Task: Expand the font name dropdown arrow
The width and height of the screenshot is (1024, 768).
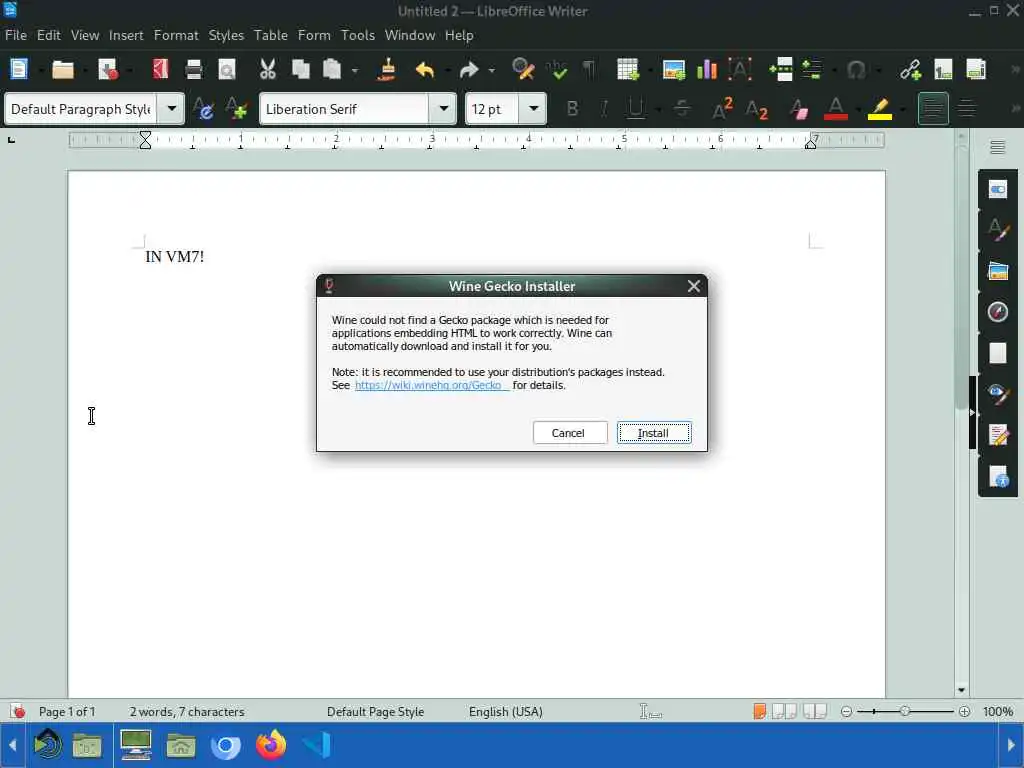Action: 443,108
